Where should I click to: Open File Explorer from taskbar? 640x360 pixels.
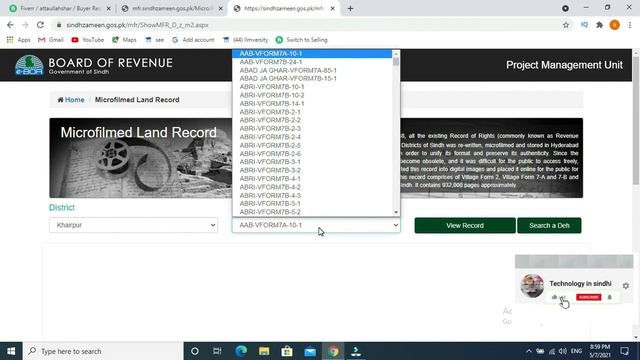pos(264,351)
